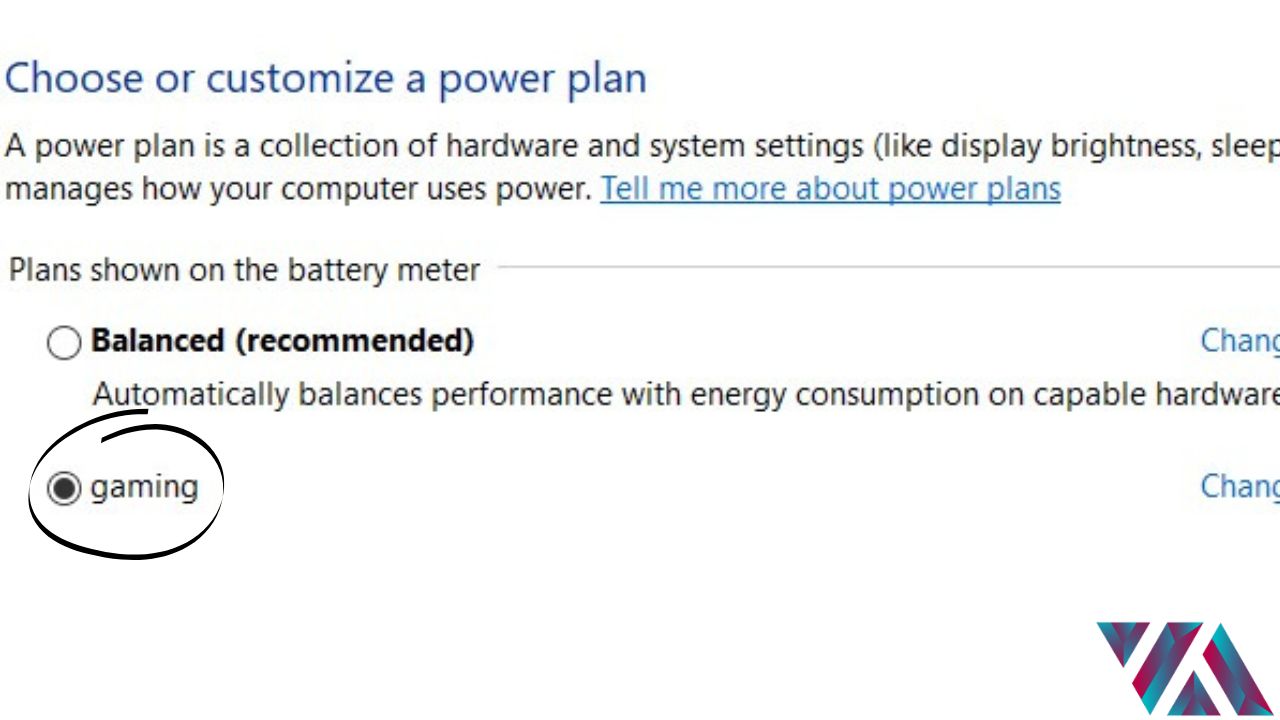Click the text manages how your computer uses power

click(298, 188)
